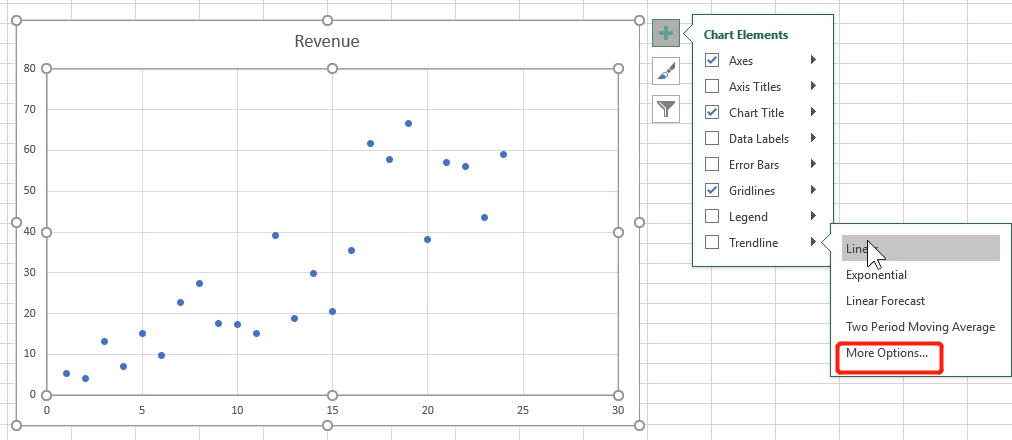
Task: Expand the Axis Titles submenu arrow
Action: [x=813, y=86]
